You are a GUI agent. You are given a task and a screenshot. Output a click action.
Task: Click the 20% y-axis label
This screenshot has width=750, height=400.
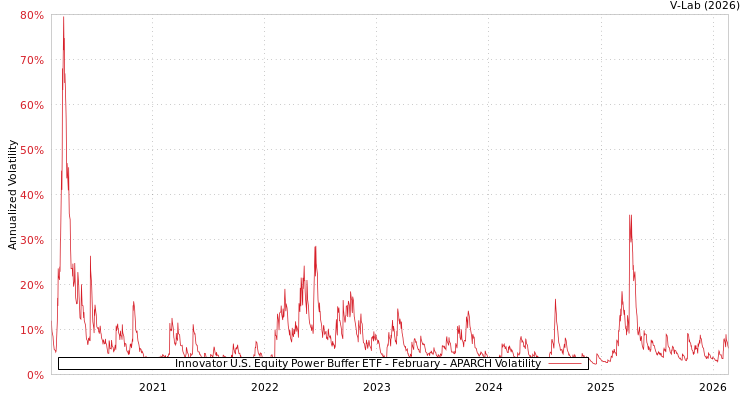tap(32, 285)
